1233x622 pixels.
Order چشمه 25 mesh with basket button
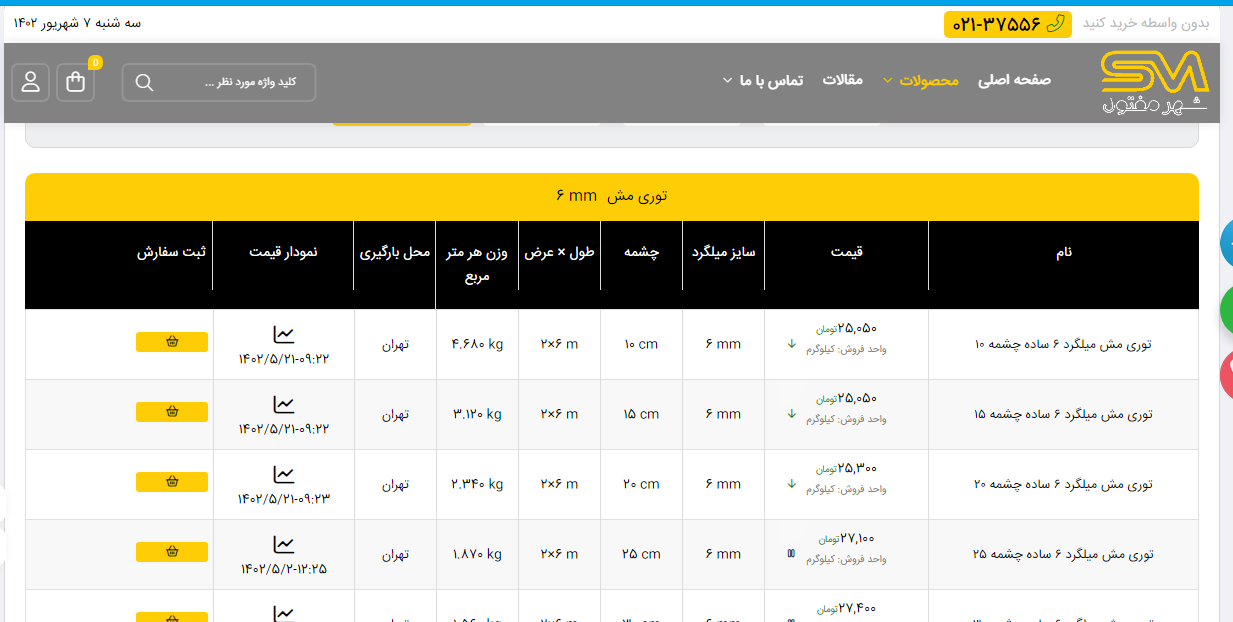172,552
